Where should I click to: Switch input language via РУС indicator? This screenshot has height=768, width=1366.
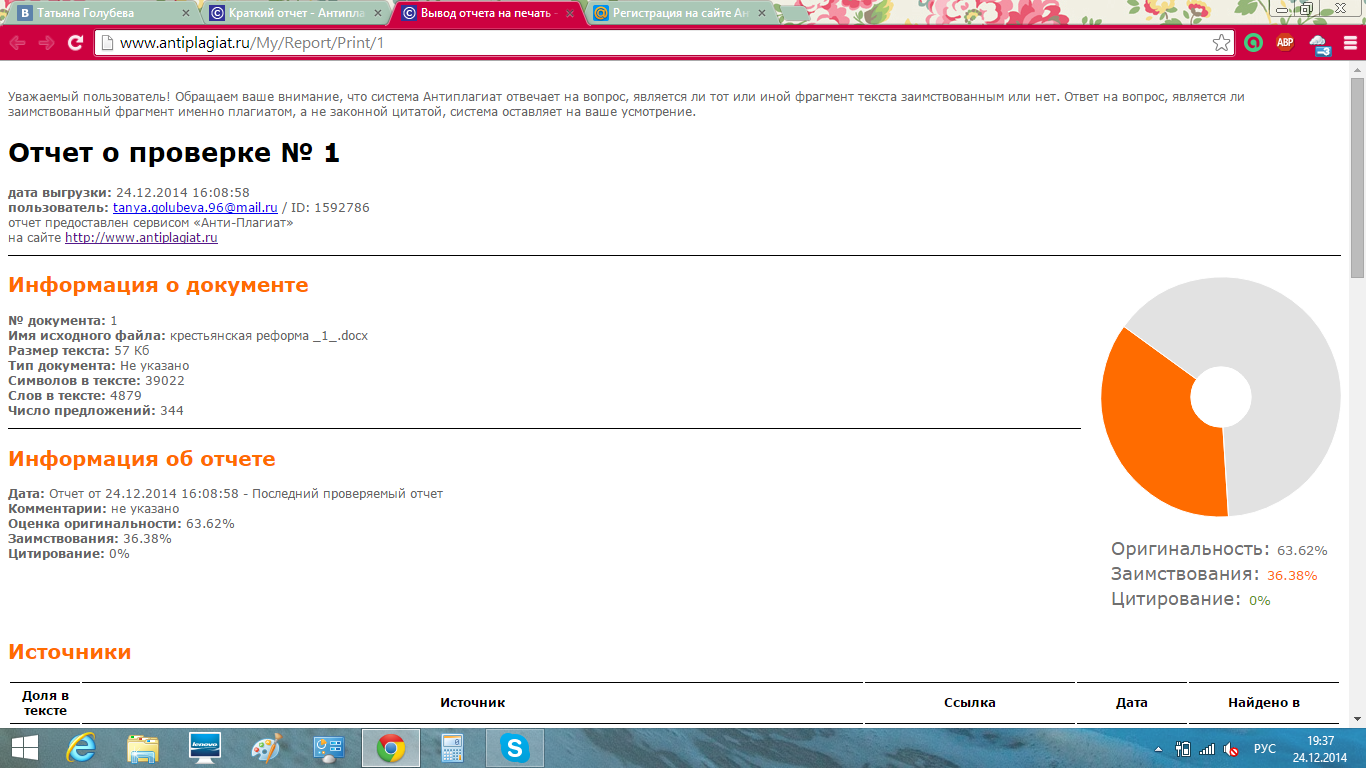coord(1265,749)
